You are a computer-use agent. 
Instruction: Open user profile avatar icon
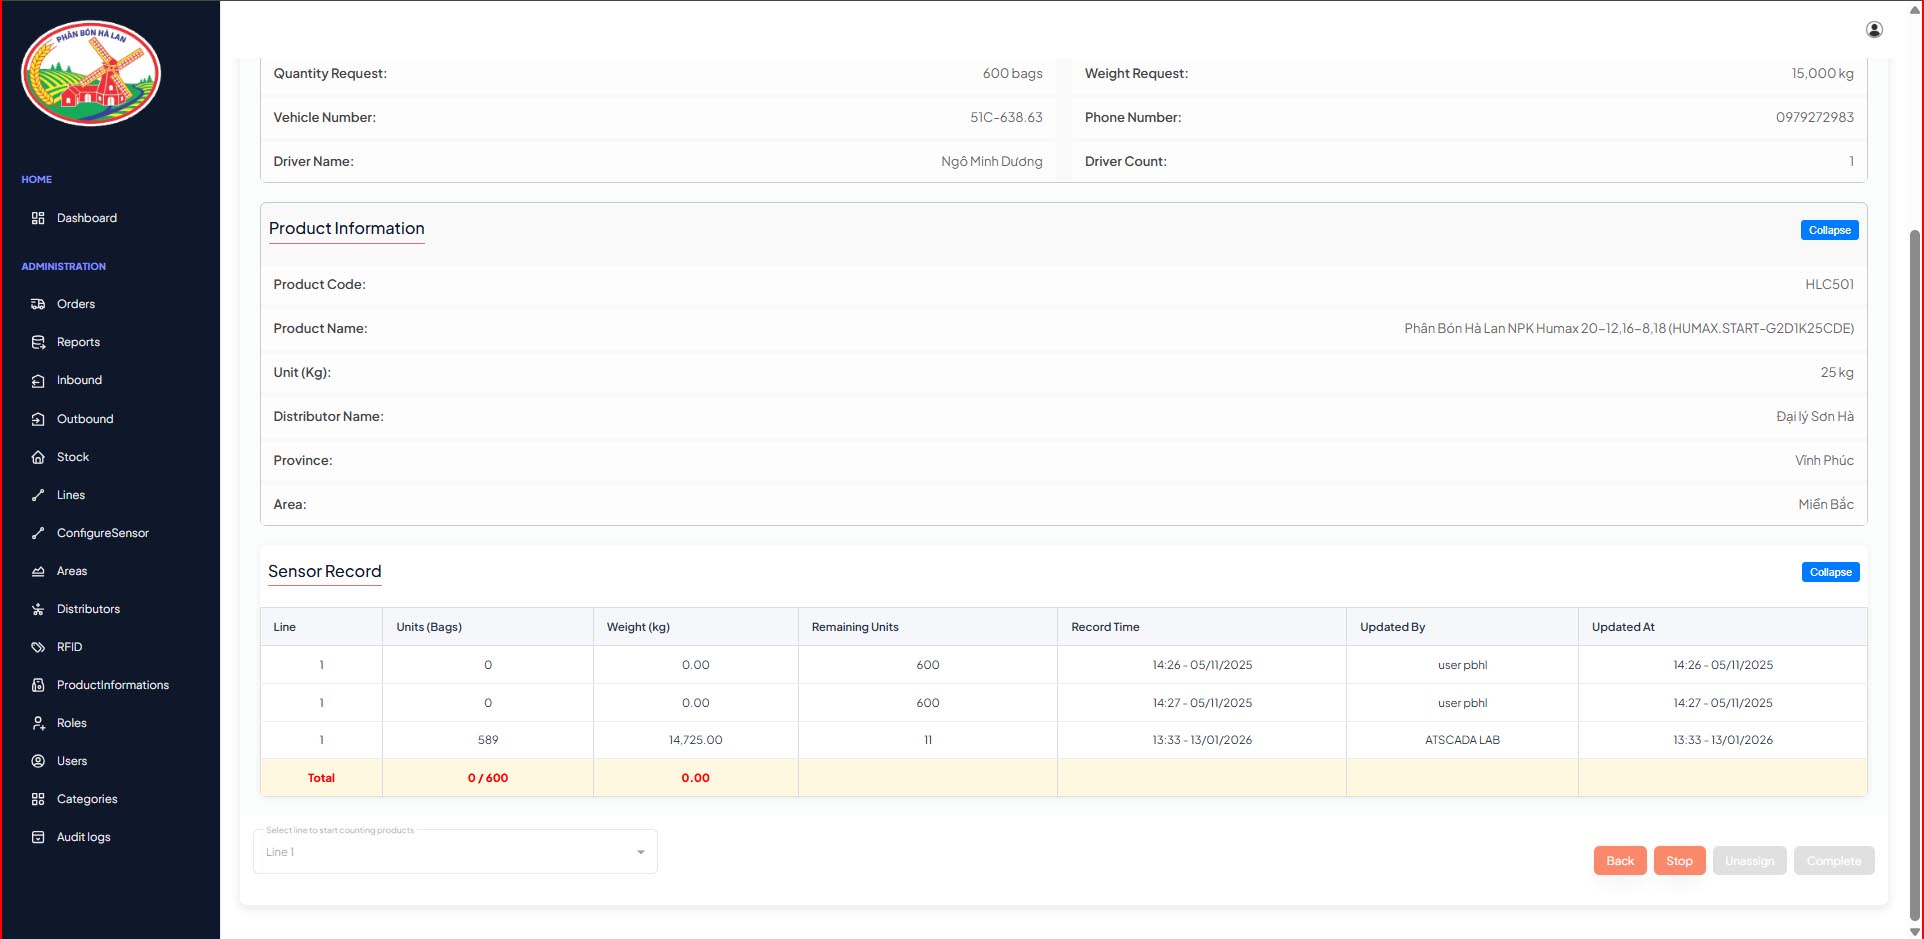pos(1874,30)
